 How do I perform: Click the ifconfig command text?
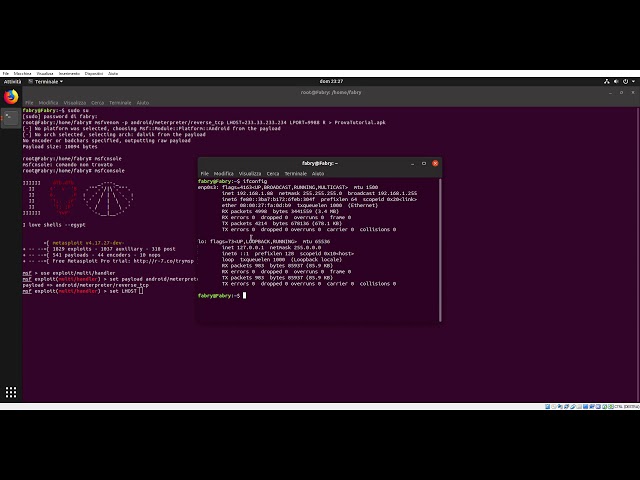point(255,181)
